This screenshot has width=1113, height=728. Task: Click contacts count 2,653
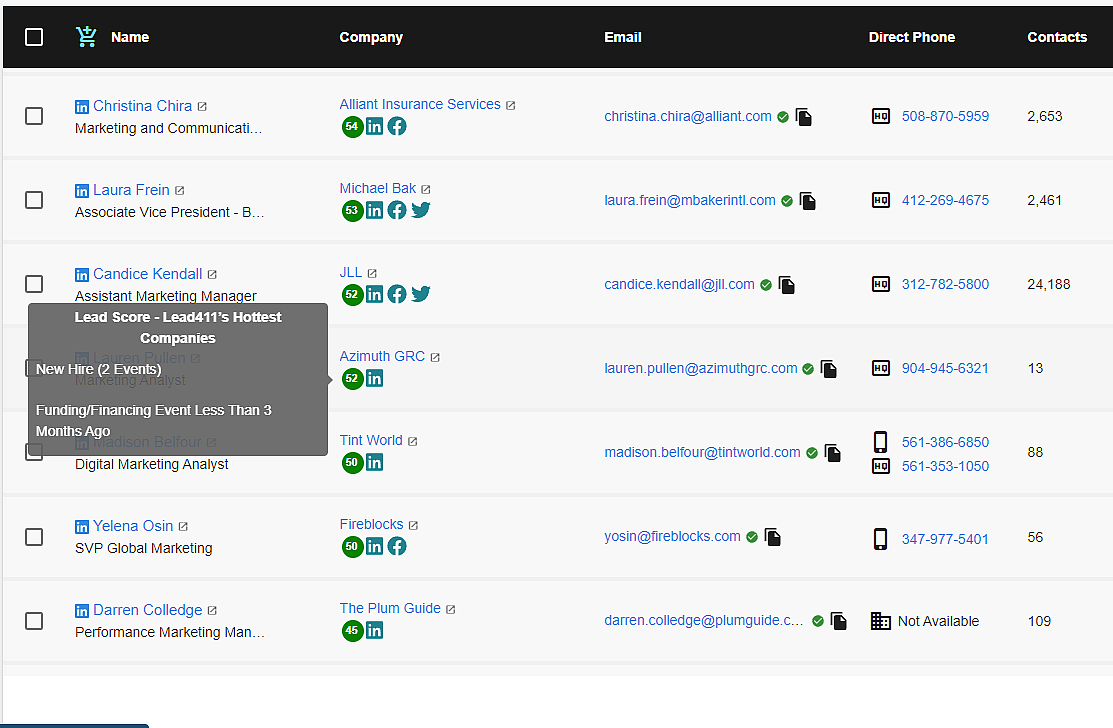click(x=1044, y=116)
